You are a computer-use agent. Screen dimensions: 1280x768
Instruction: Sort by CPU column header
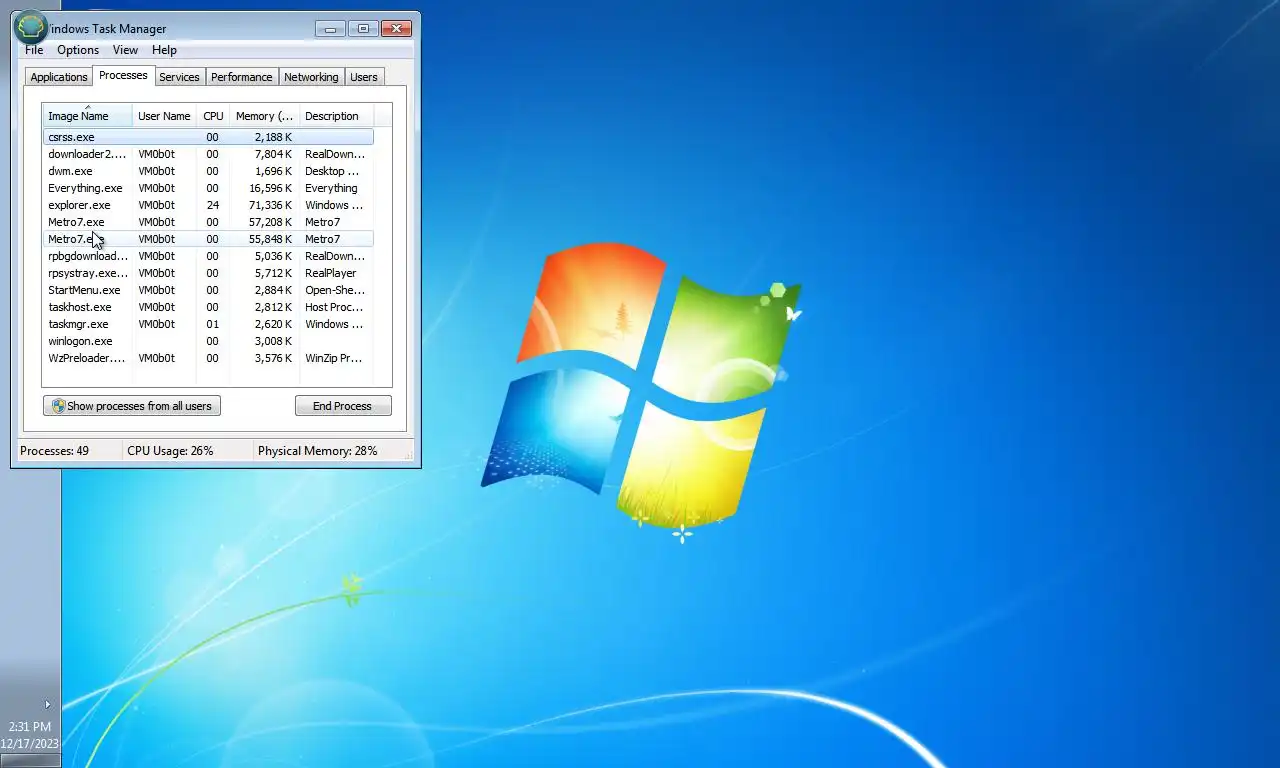[x=213, y=116]
